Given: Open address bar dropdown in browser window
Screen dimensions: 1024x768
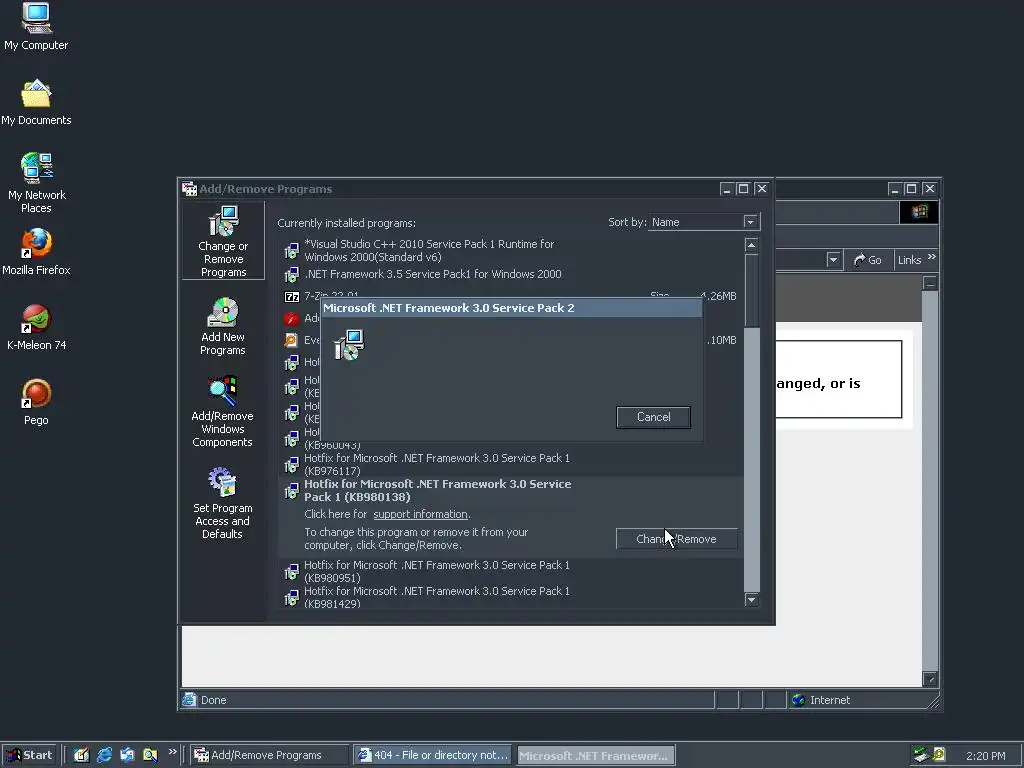Looking at the screenshot, I should (x=833, y=260).
